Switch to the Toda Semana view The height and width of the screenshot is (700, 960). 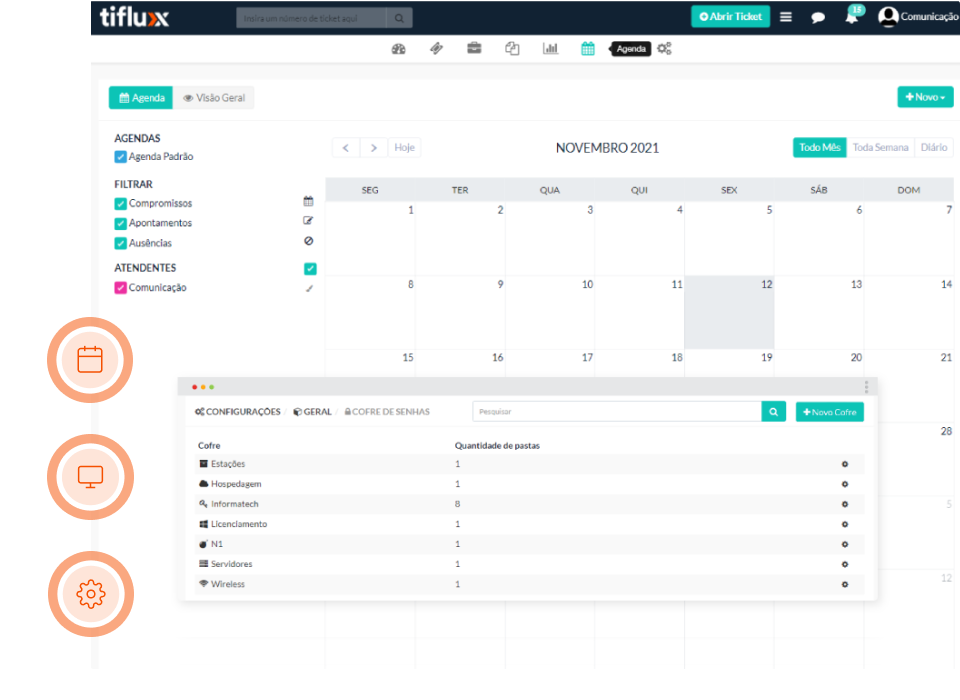(880, 148)
